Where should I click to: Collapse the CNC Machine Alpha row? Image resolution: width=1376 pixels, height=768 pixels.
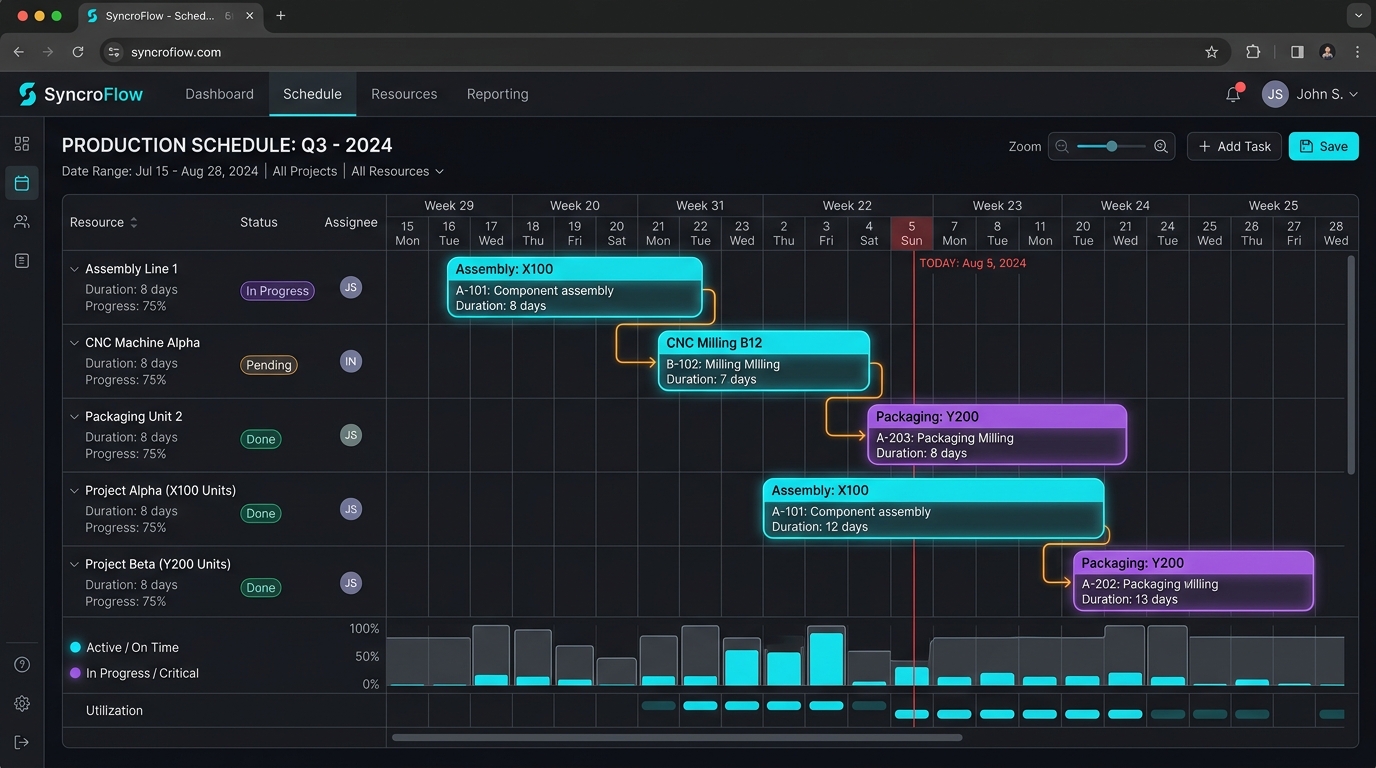pyautogui.click(x=74, y=343)
